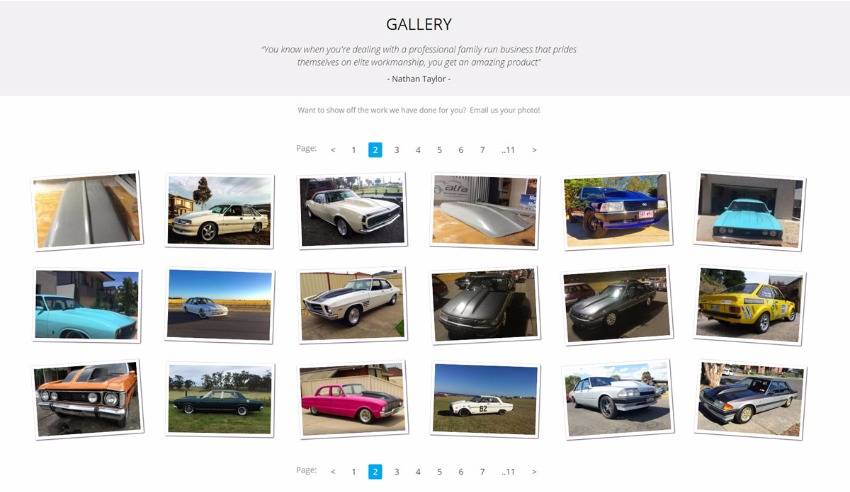
Task: Click next page arrow in bottom pagination
Action: [534, 472]
